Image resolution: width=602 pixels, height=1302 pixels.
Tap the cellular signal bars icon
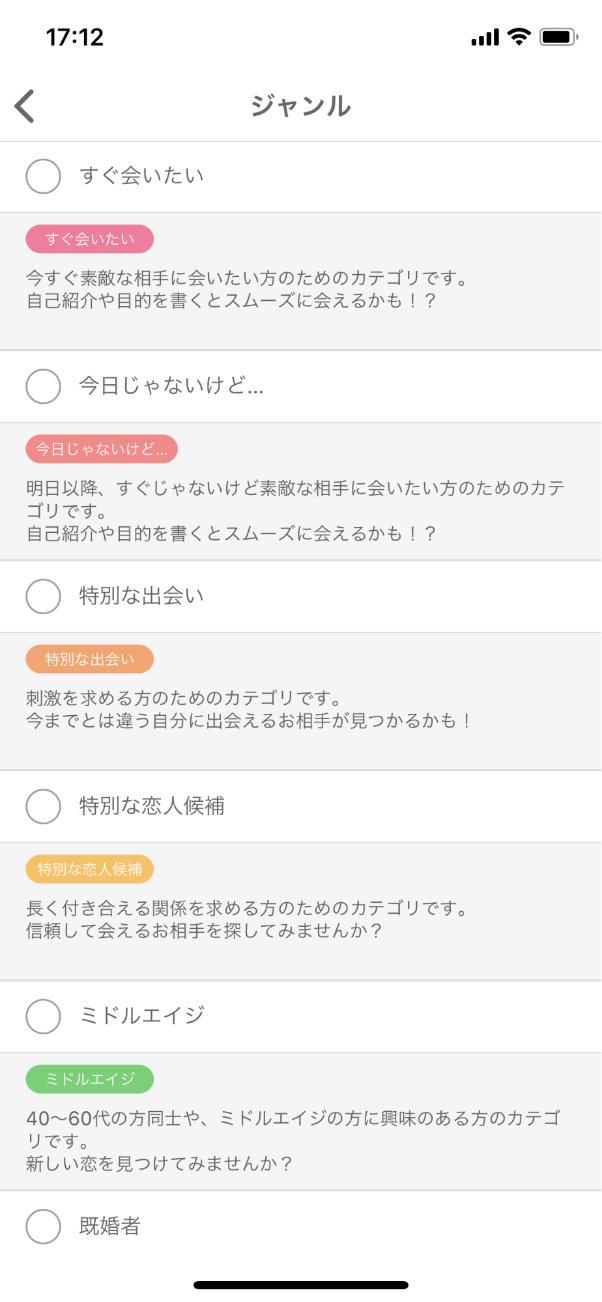(484, 37)
